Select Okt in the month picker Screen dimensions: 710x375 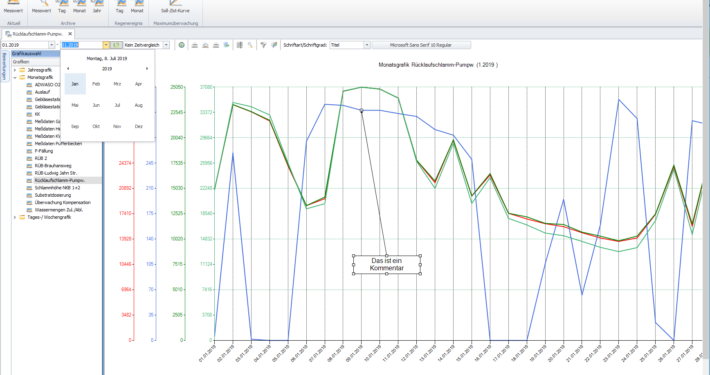(x=96, y=126)
